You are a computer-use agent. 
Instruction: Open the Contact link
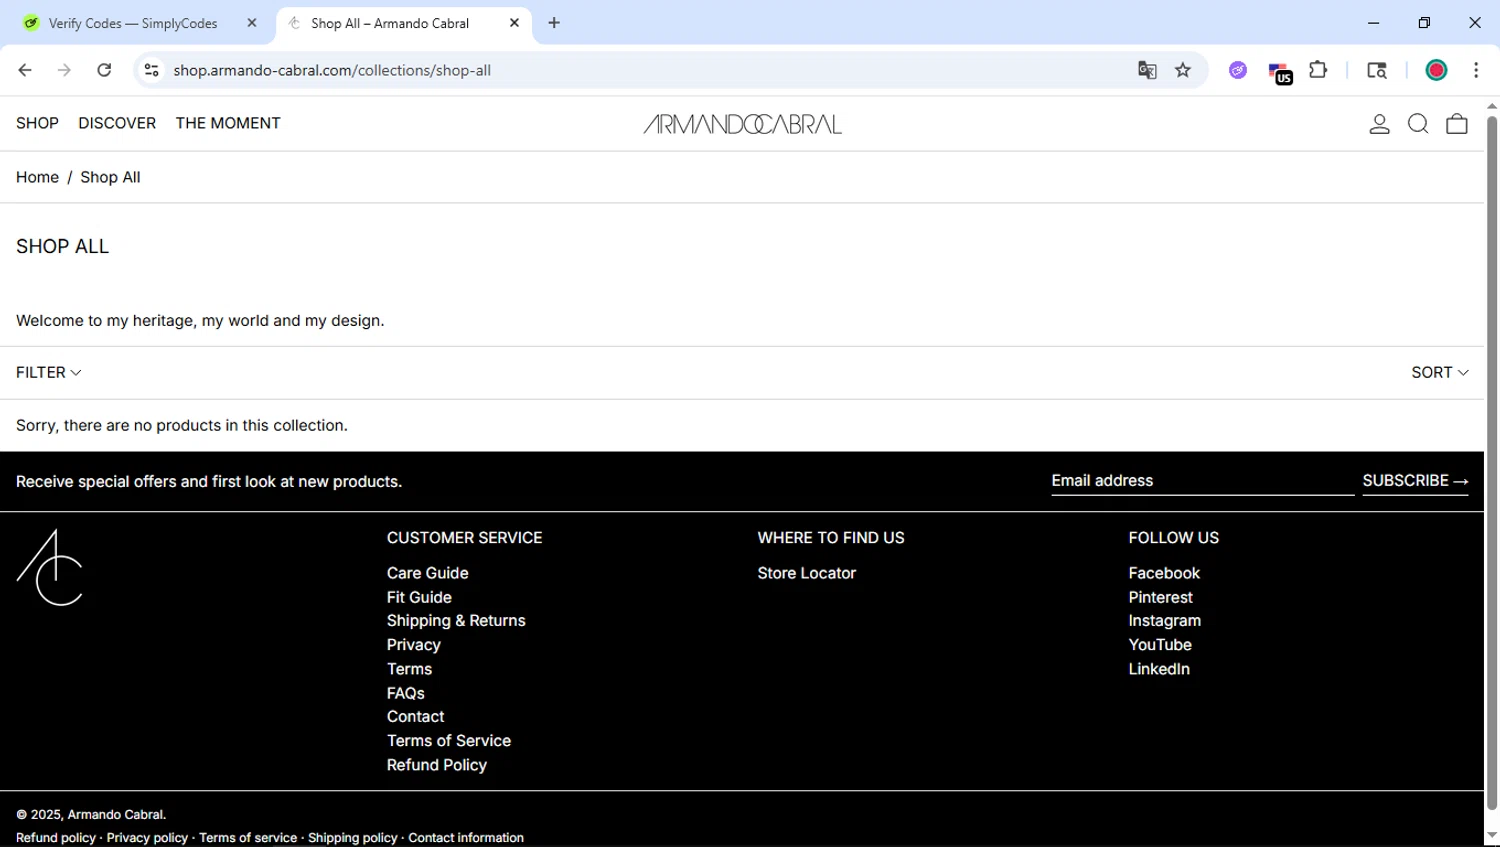click(415, 717)
